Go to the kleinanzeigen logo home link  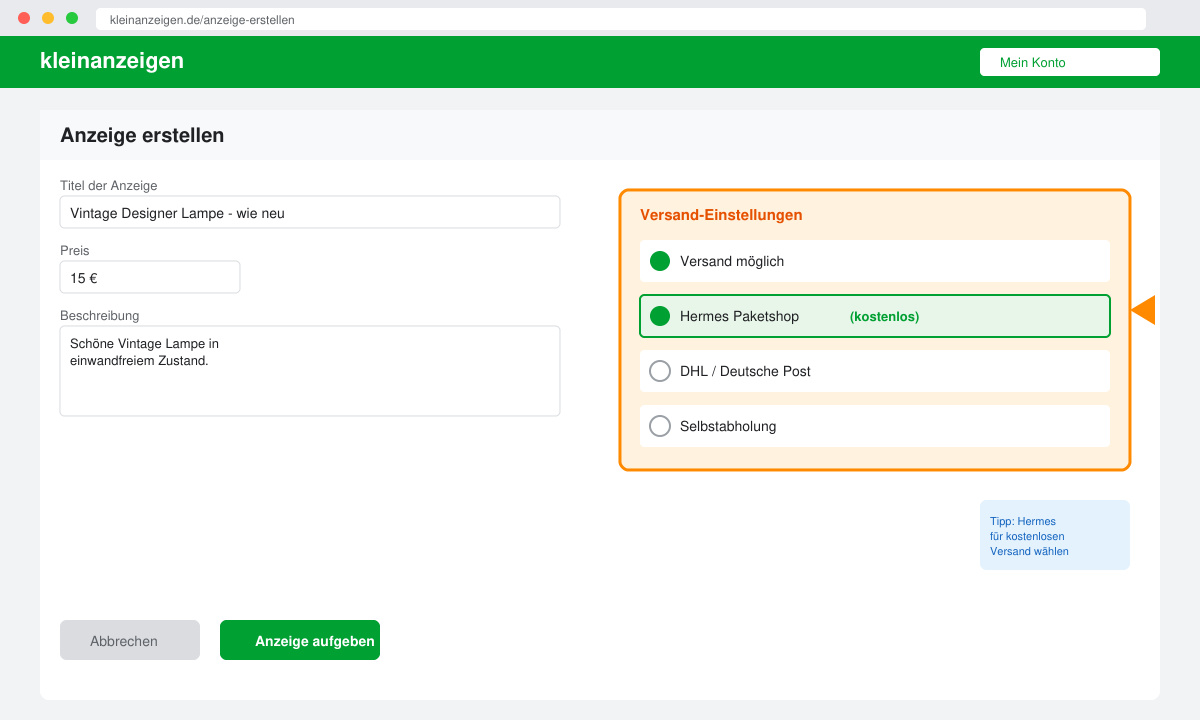112,60
